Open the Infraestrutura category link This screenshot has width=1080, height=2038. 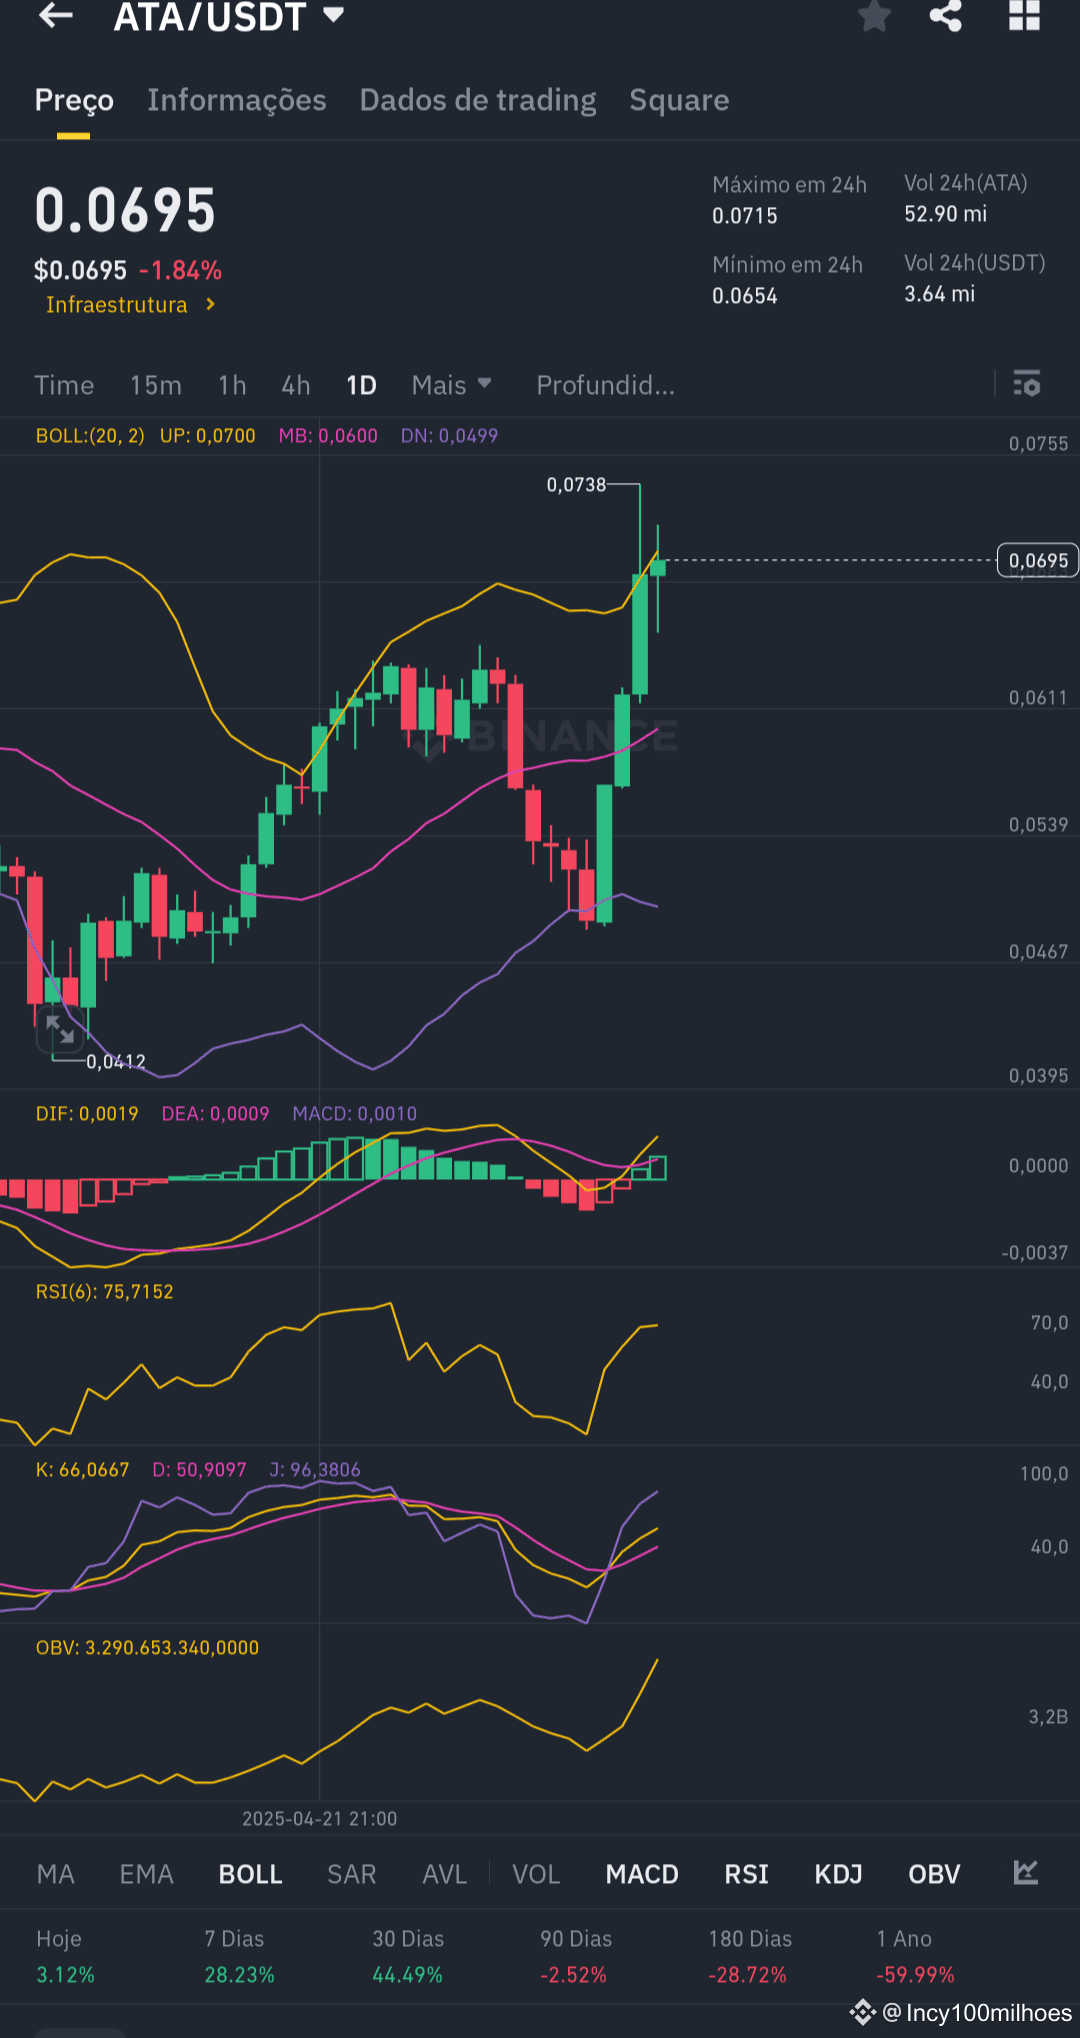[x=130, y=305]
